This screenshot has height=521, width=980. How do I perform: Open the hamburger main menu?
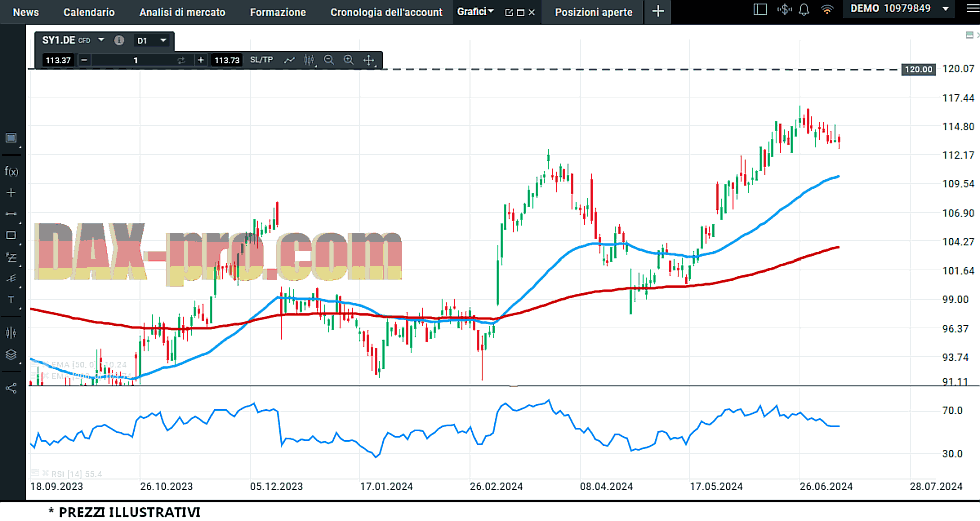click(x=972, y=9)
